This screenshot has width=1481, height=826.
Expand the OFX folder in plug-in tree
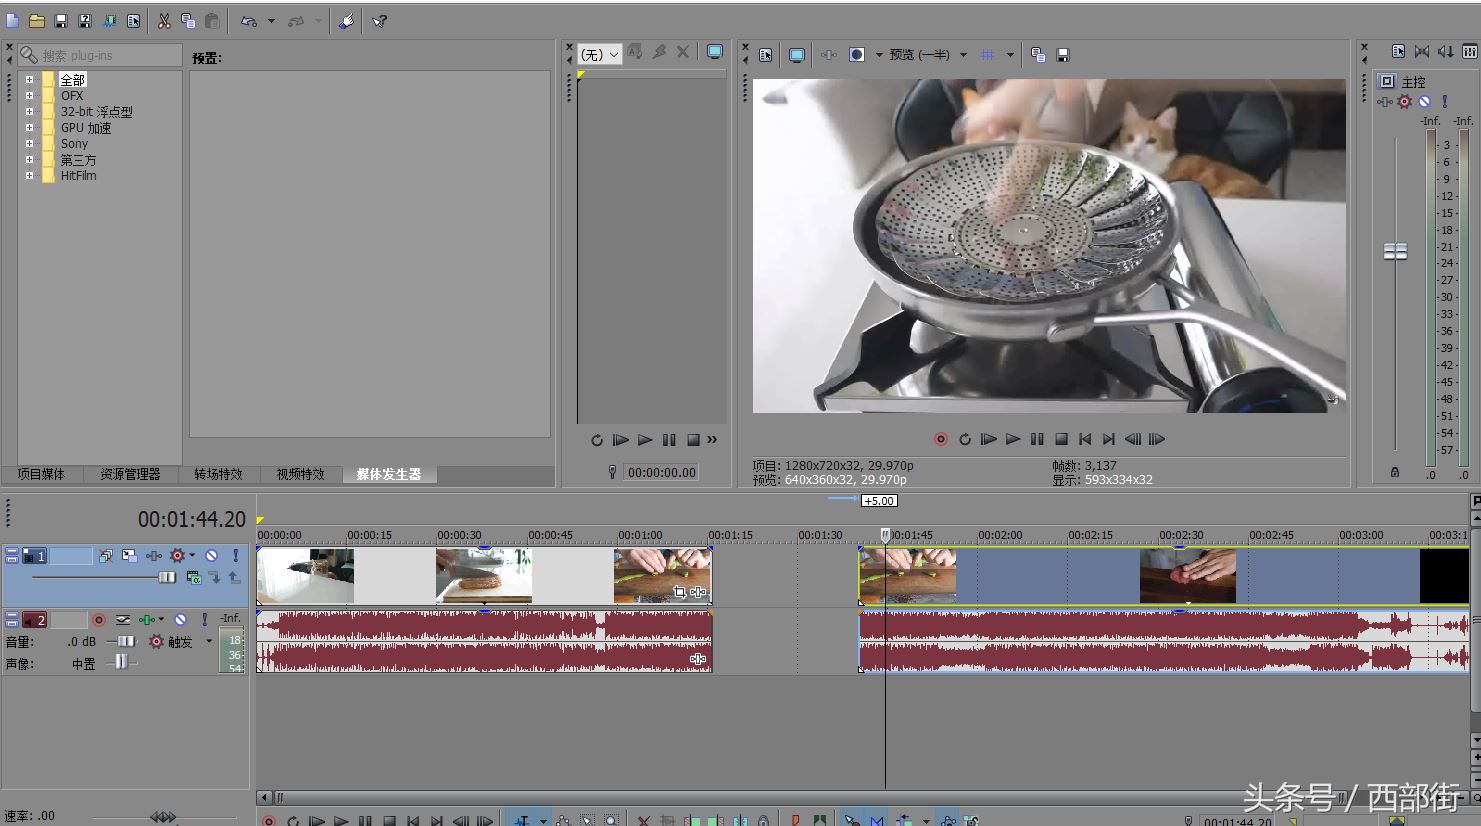pyautogui.click(x=29, y=96)
